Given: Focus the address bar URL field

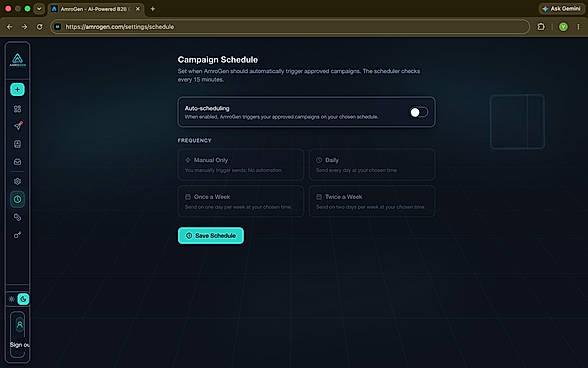Looking at the screenshot, I should 290,27.
